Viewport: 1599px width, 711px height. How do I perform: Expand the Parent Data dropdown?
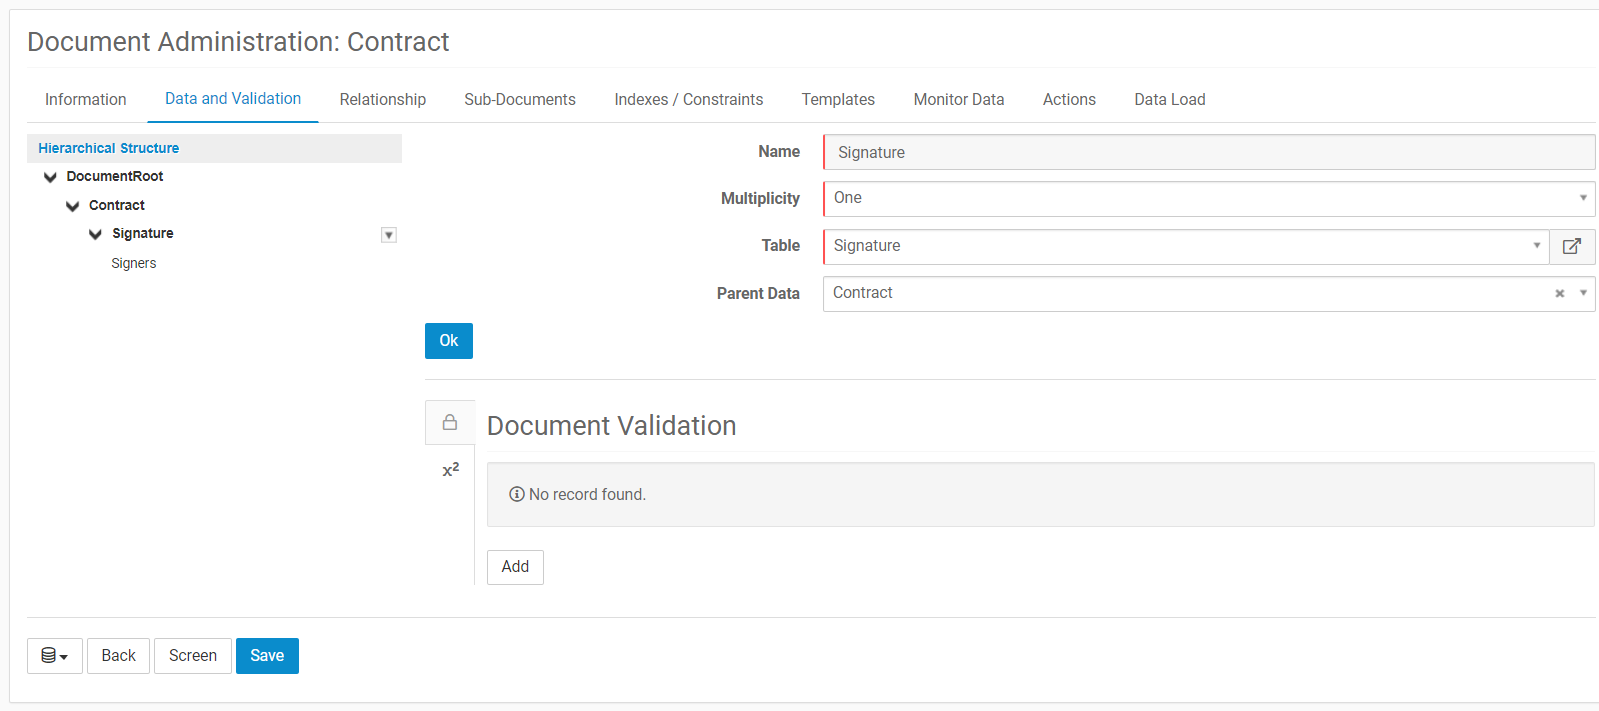tap(1582, 294)
